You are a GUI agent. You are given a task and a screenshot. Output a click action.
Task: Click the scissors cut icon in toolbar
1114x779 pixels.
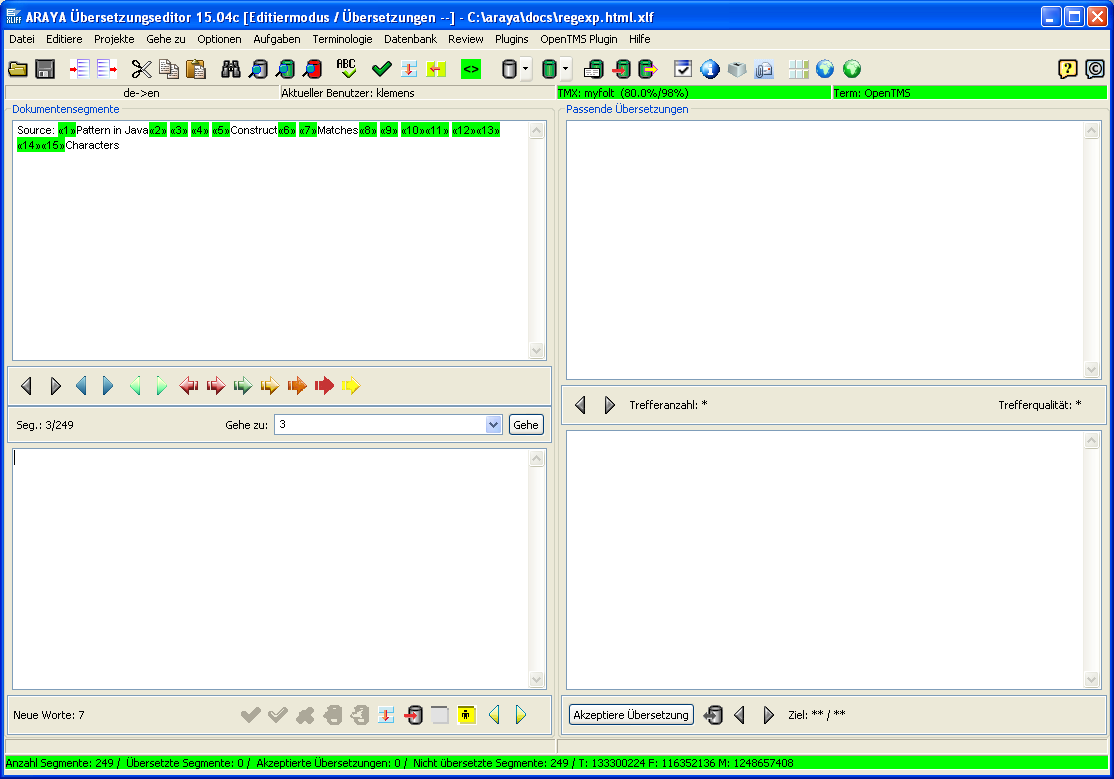click(141, 69)
